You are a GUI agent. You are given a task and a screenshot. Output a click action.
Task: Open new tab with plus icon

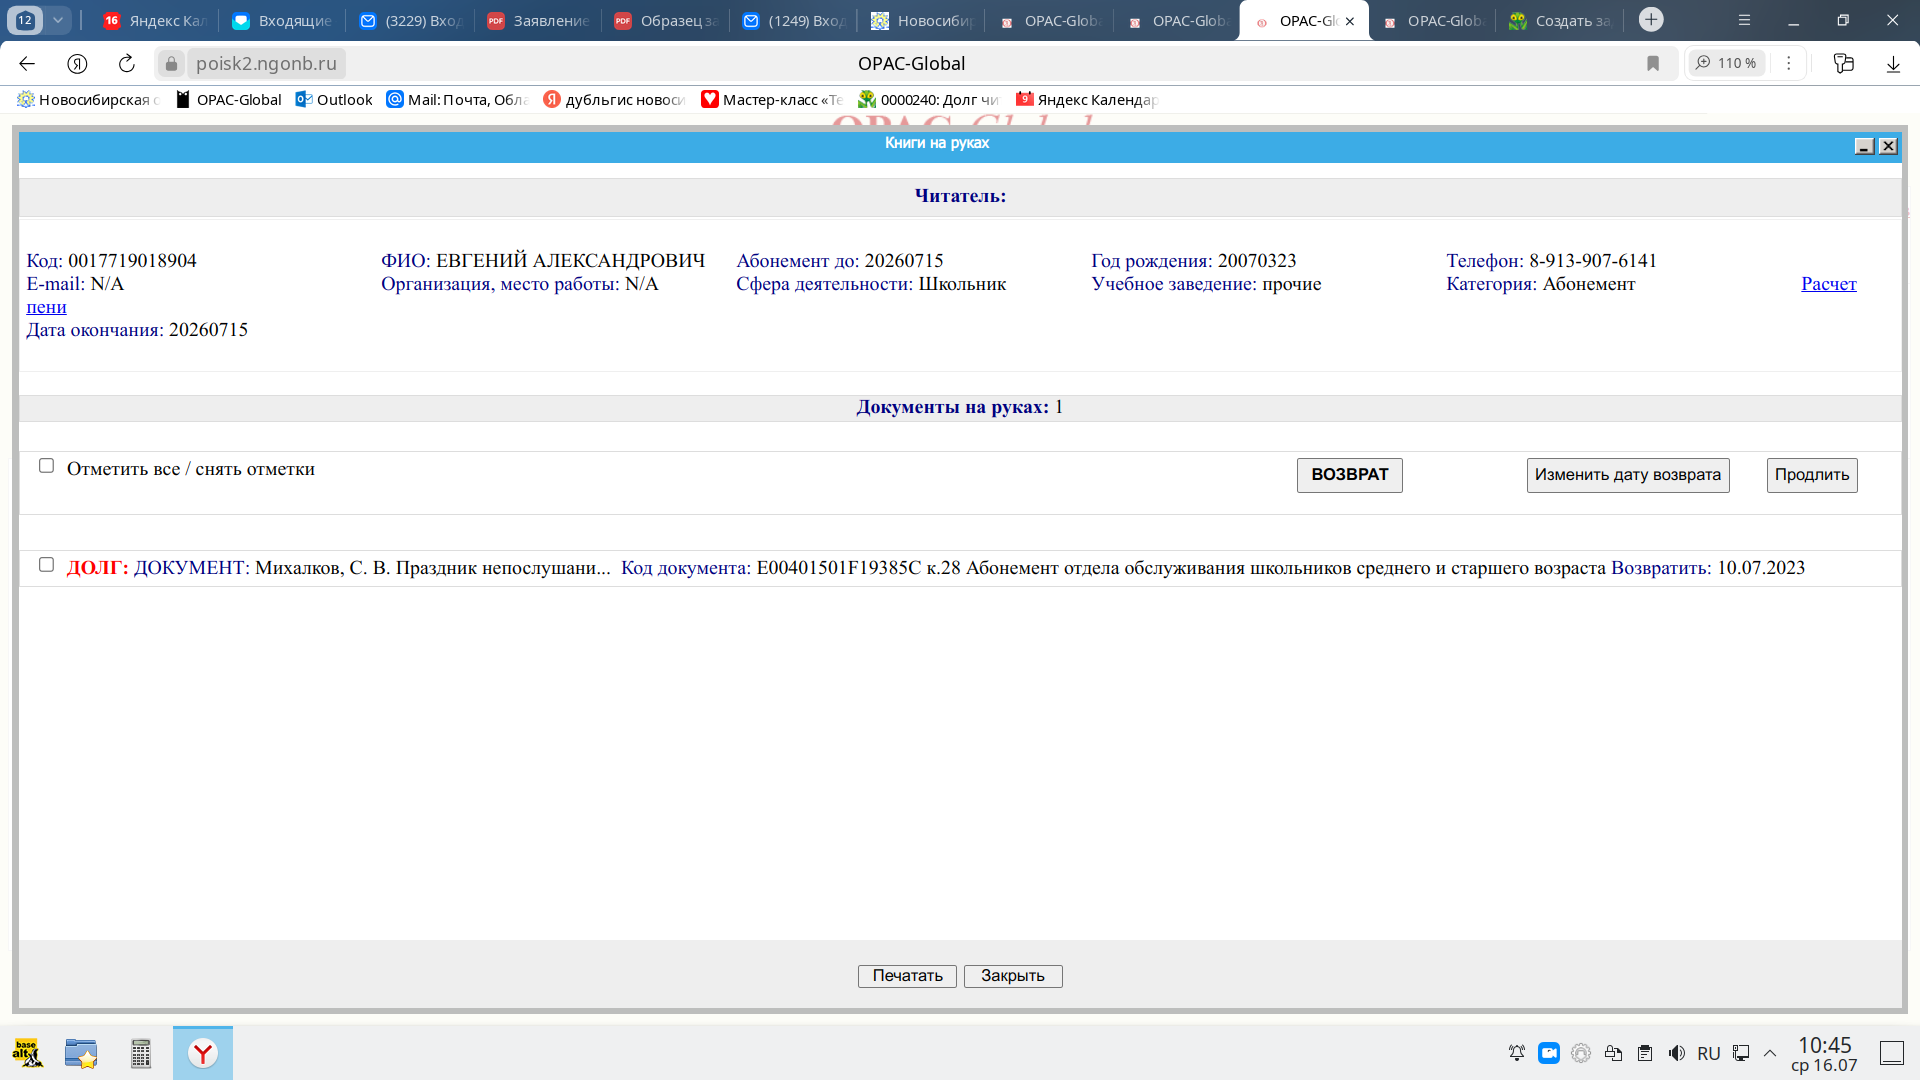click(1651, 19)
